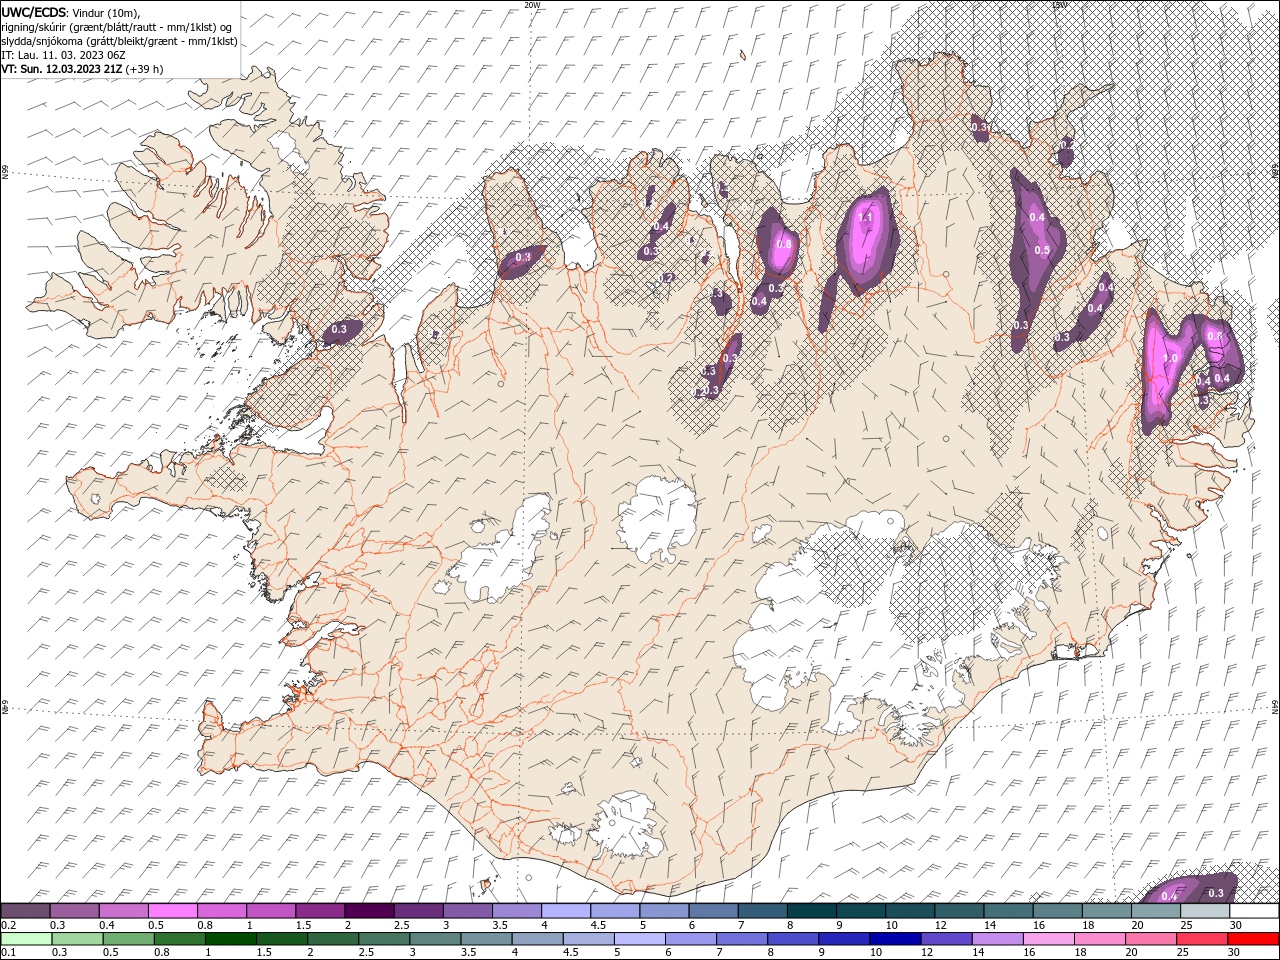The height and width of the screenshot is (960, 1280).
Task: Click the light lavender 4 swatch in upper legend row
Action: (x=566, y=911)
